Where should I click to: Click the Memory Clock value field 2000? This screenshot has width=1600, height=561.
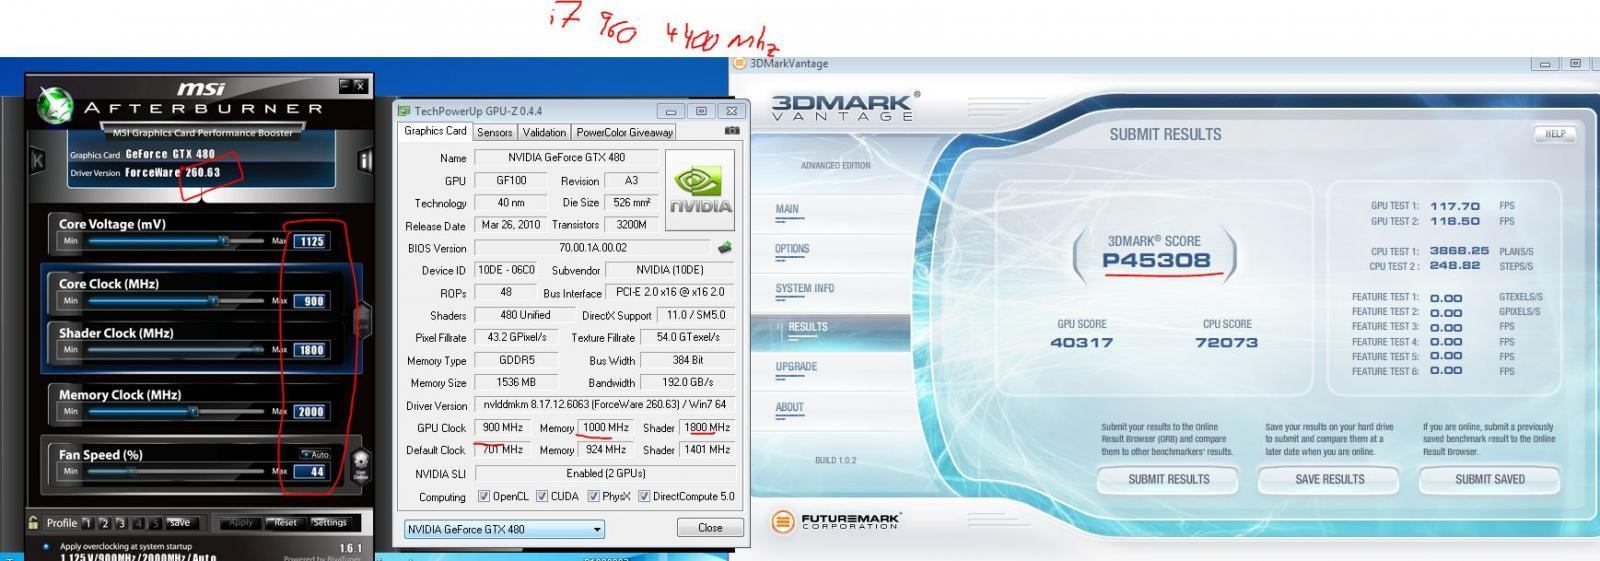pyautogui.click(x=311, y=411)
